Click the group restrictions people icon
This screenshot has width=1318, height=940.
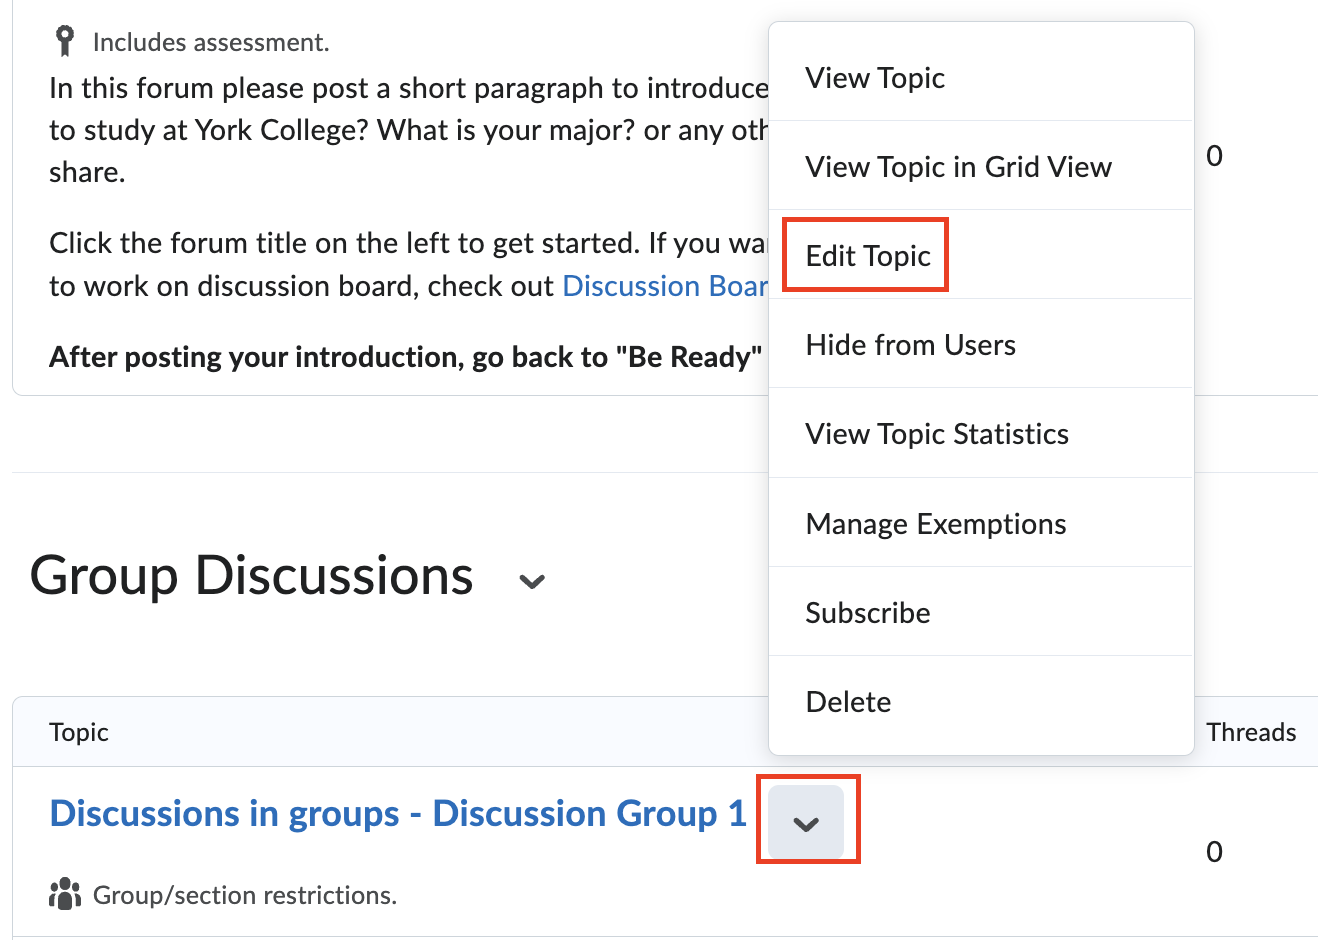coord(65,894)
